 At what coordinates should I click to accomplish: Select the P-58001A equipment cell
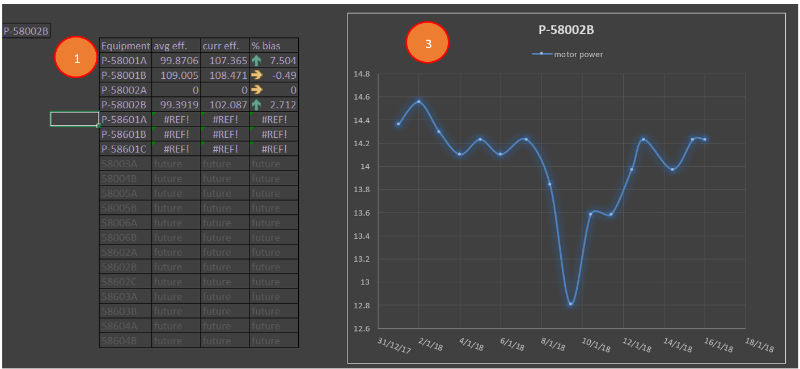(126, 61)
